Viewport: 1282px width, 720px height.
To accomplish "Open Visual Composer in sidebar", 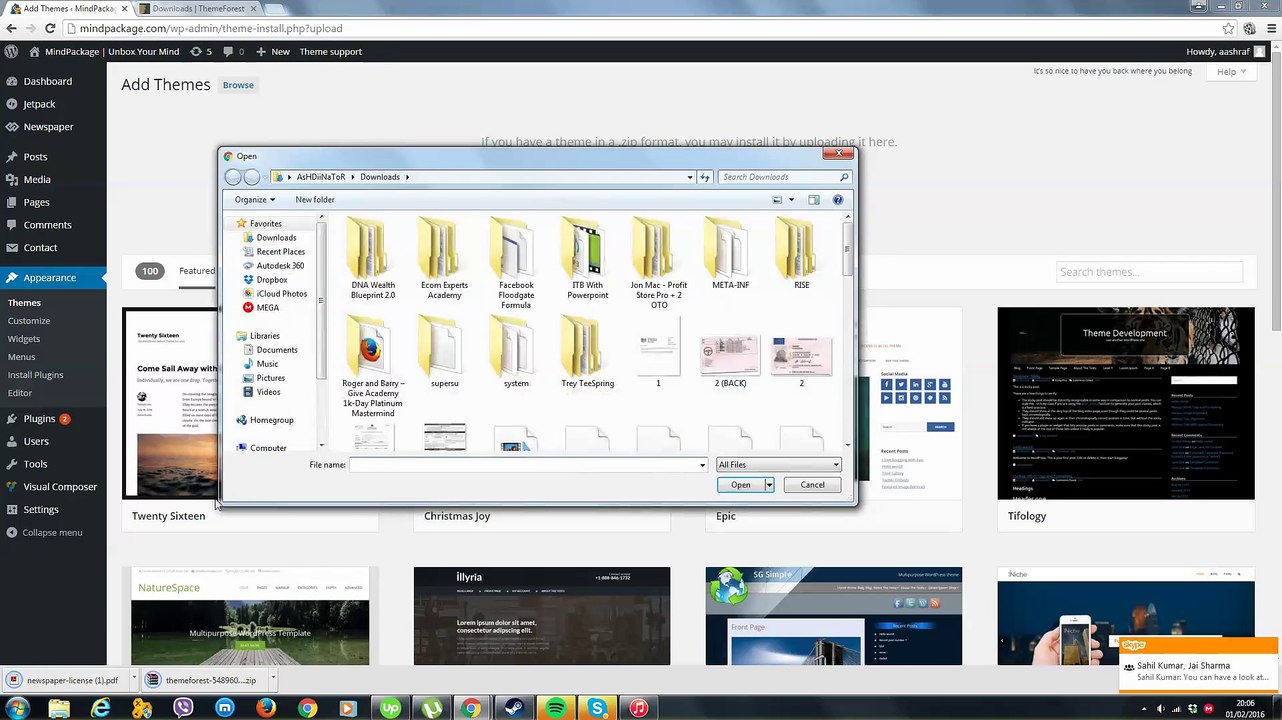I will [53, 487].
